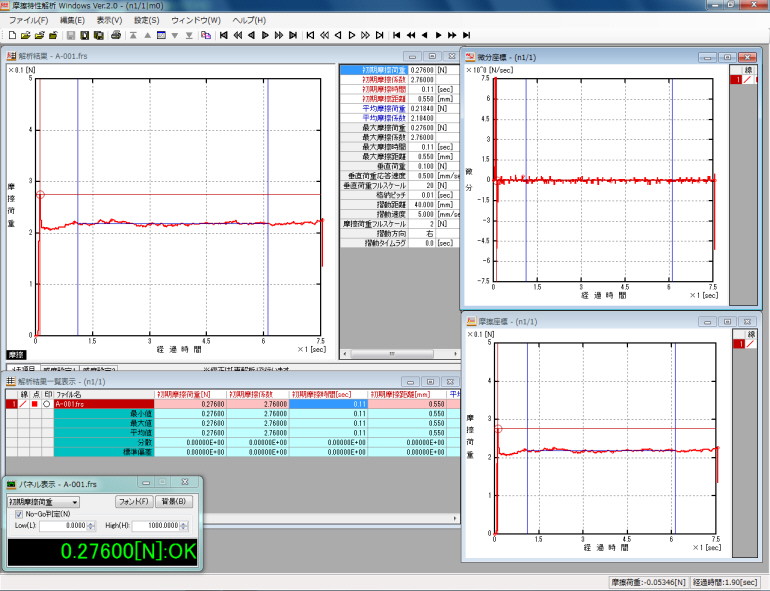Click the red line icon in row 1

pos(21,404)
